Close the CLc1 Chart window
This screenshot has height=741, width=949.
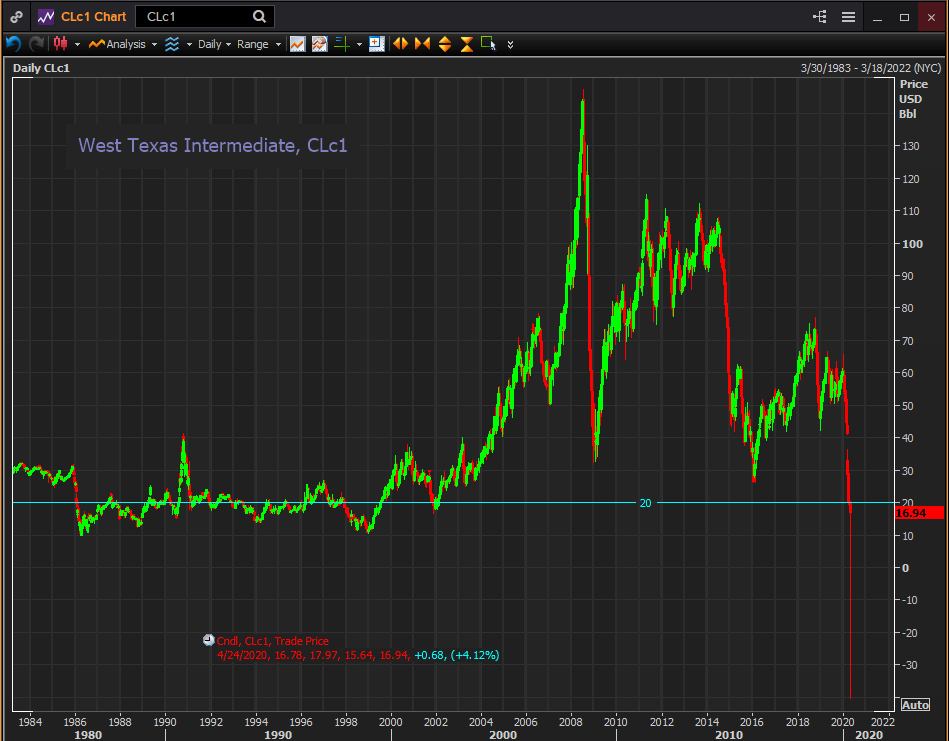(x=931, y=18)
